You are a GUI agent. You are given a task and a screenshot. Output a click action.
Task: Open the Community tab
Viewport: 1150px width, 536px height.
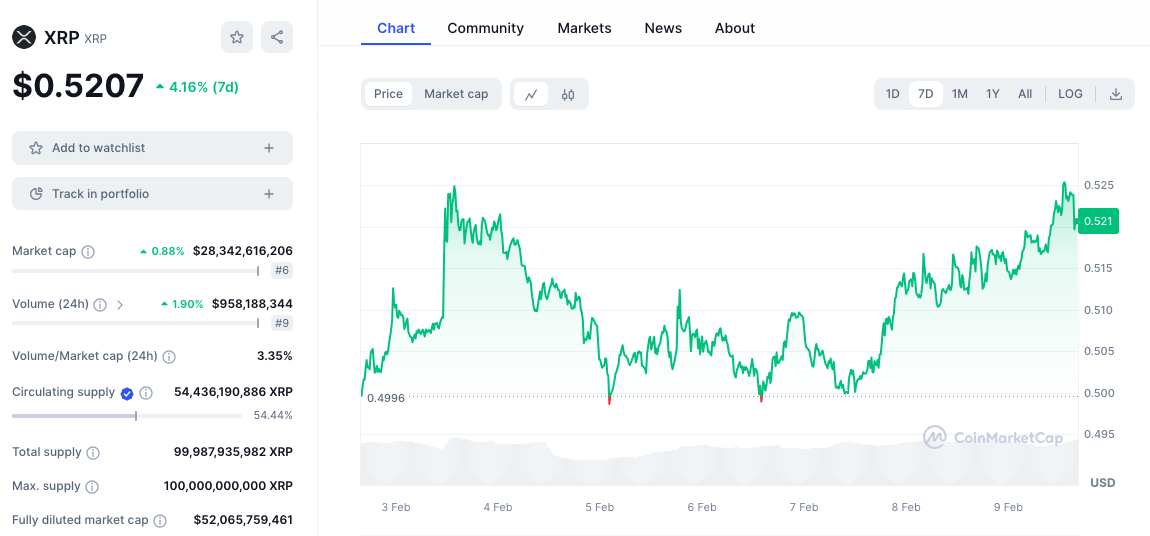click(486, 29)
